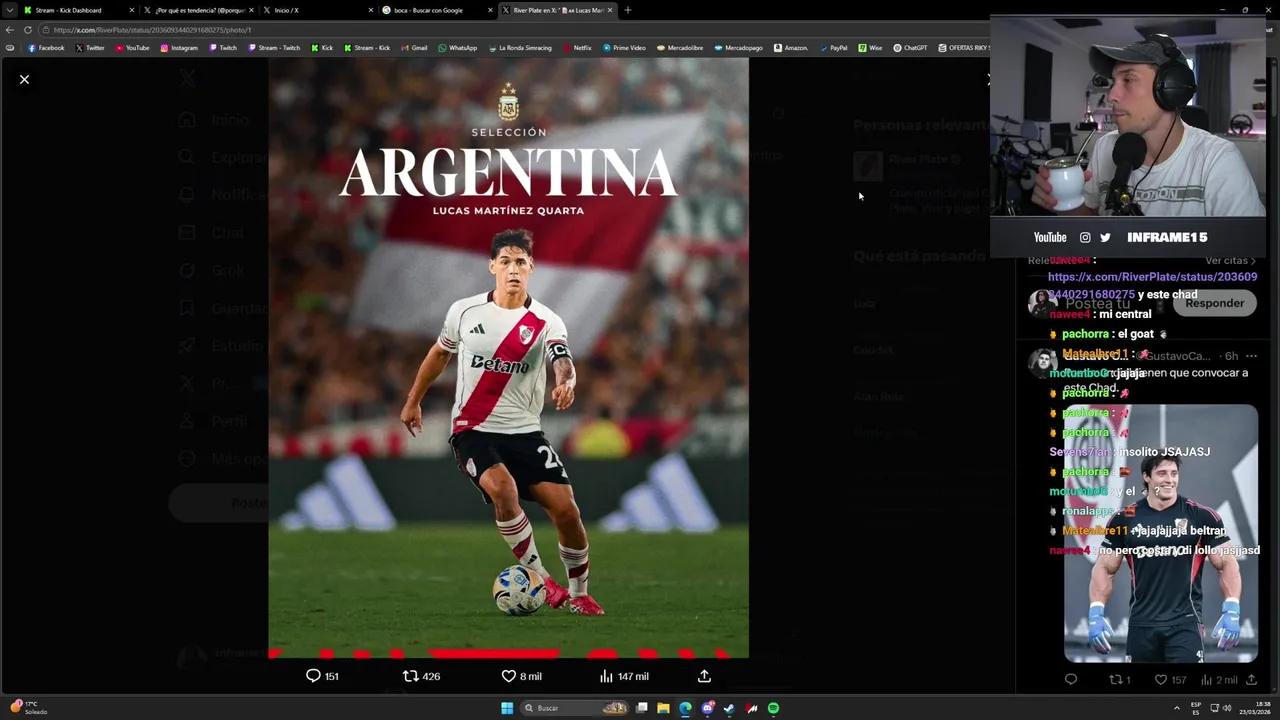1280x720 pixels.
Task: Open replies with the comment icon showing 151
Action: 322,676
